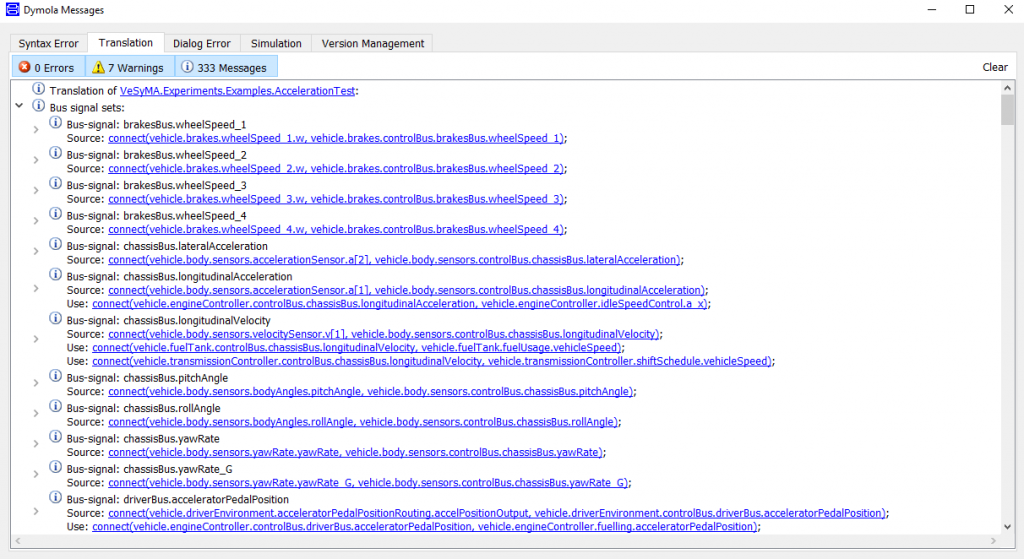Click info icon for brakesBus.wheelSpeed_3
This screenshot has height=559, width=1024.
click(56, 184)
